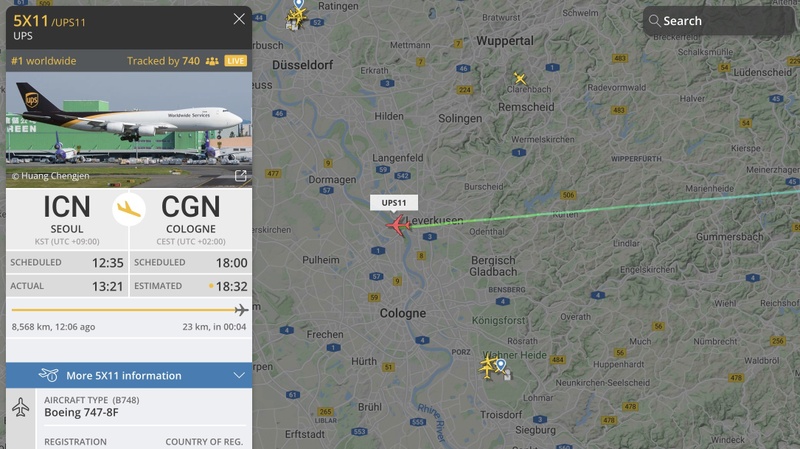Close the 5X11 flight panel

click(x=239, y=19)
